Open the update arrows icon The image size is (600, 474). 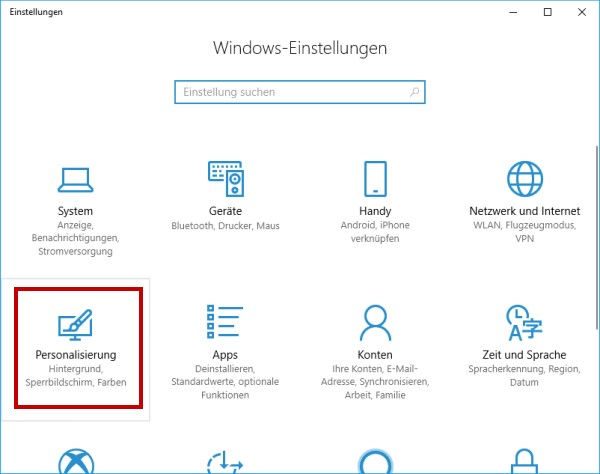(225, 462)
